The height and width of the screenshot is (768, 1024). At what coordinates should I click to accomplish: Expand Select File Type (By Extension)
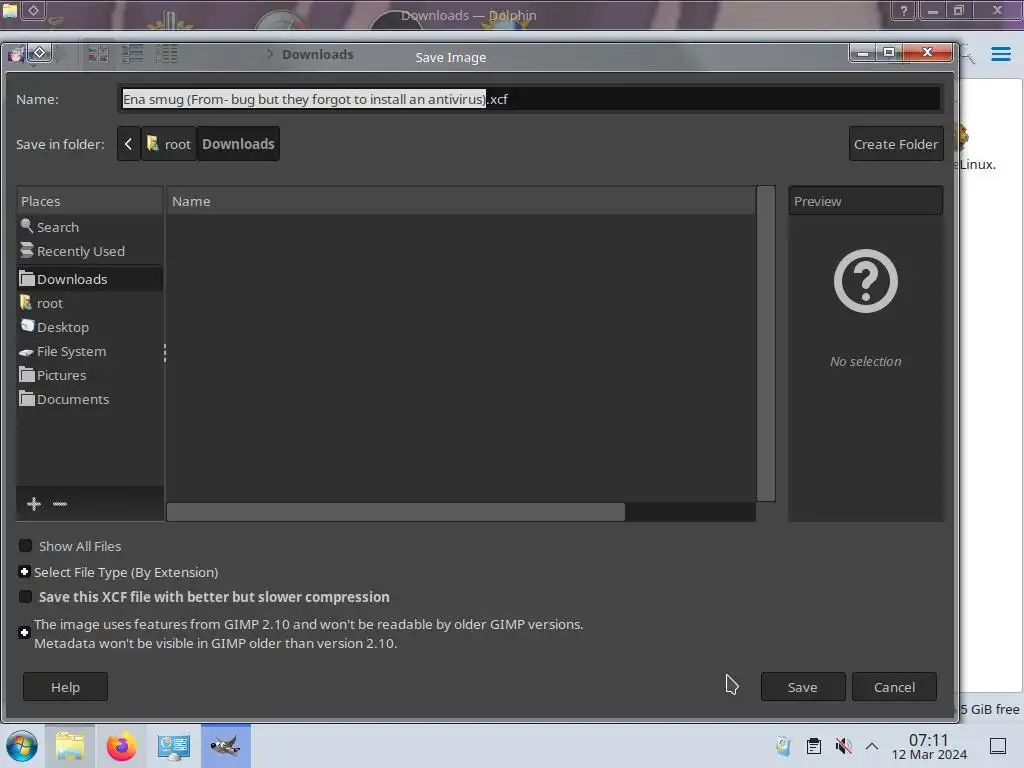coord(24,572)
